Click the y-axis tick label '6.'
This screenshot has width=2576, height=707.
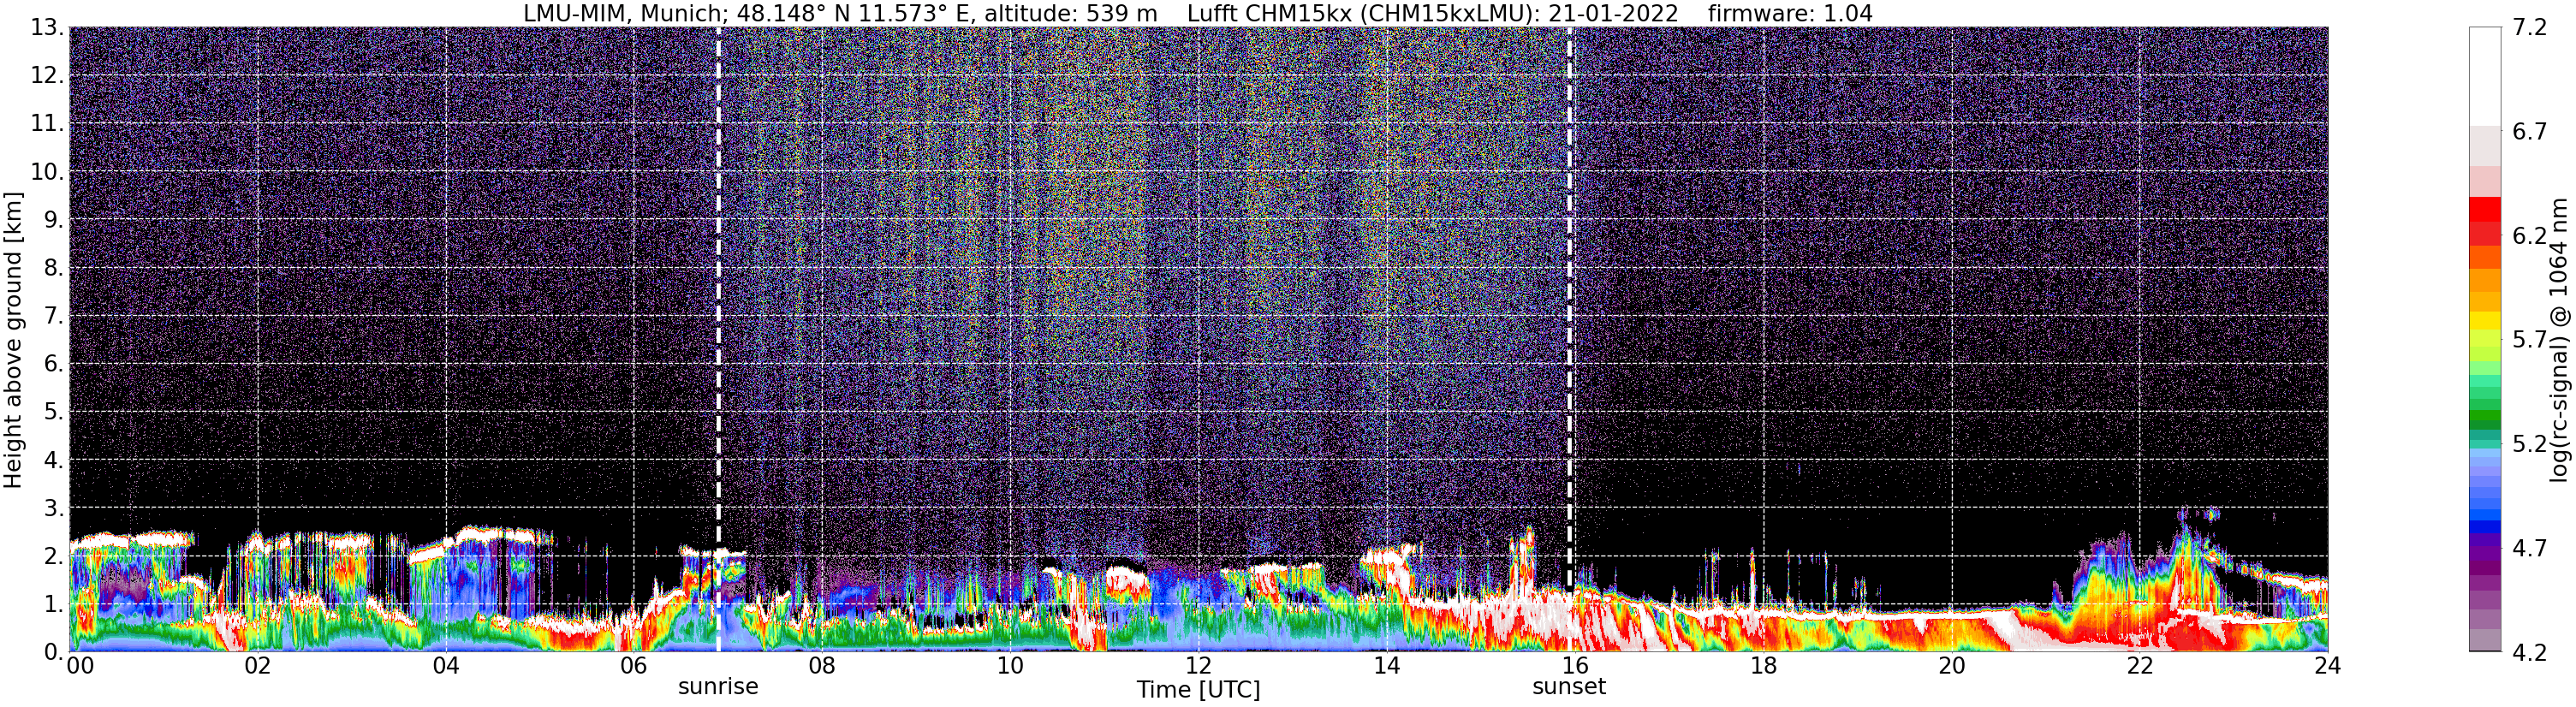coord(54,364)
